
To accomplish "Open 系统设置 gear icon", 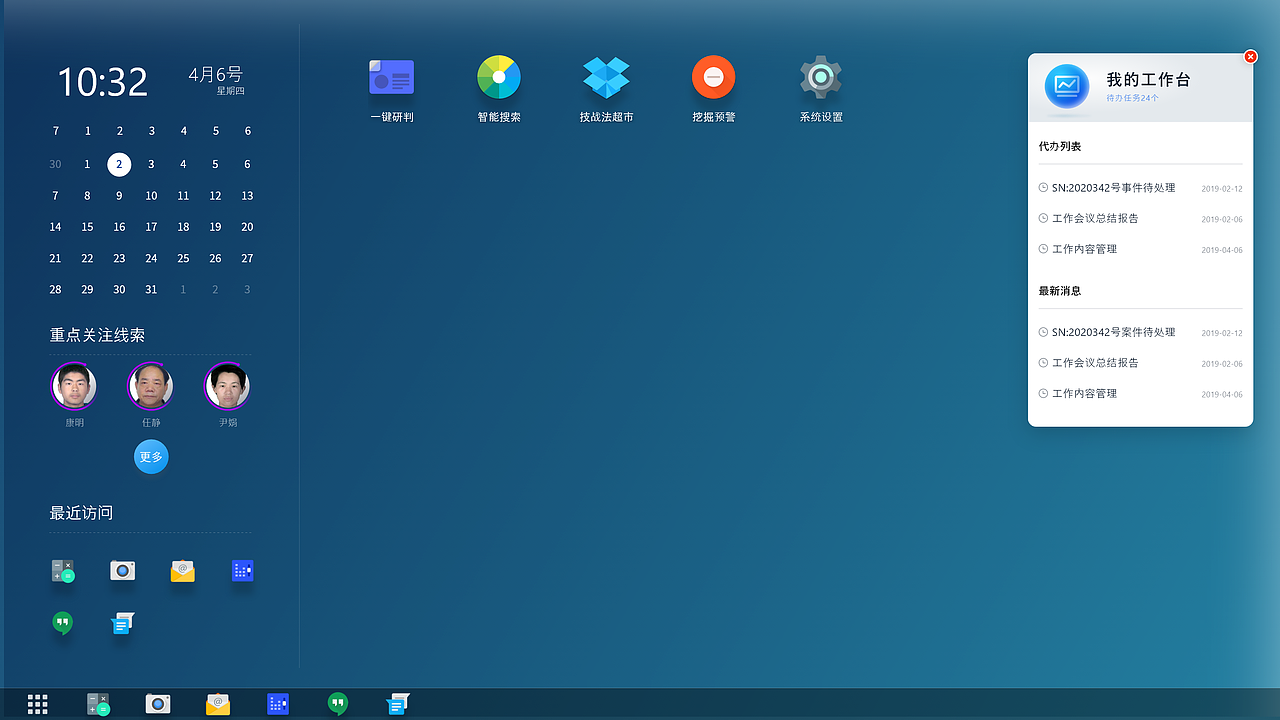I will [821, 77].
